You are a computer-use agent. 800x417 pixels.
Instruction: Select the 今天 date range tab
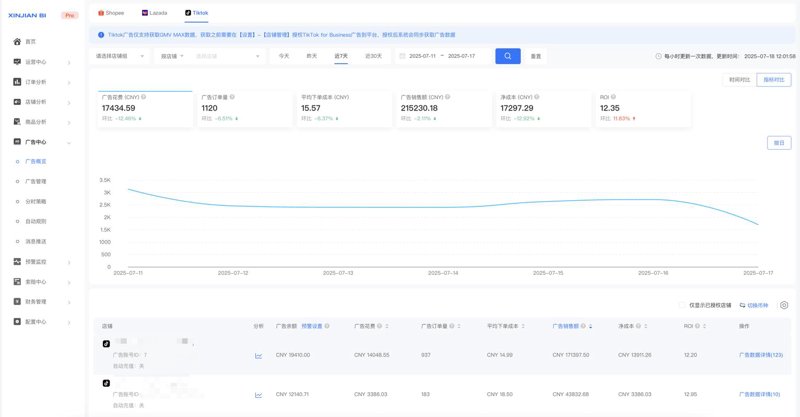point(284,56)
